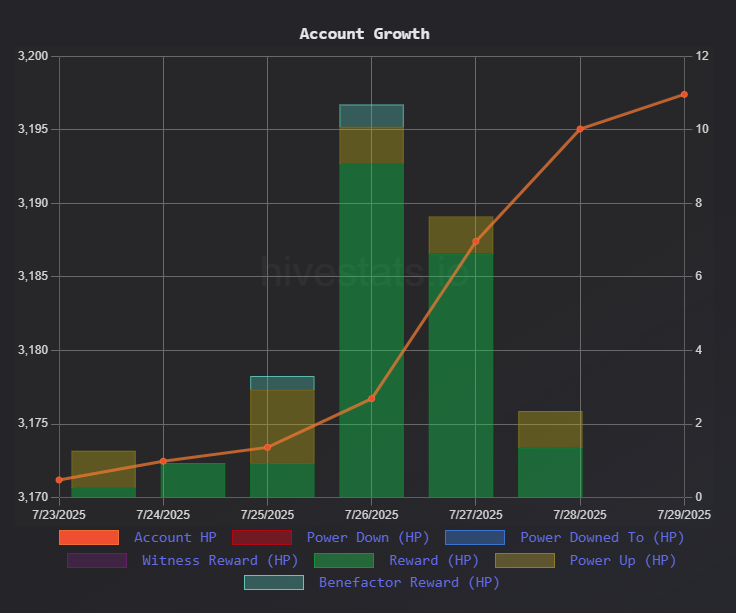Click the 7/24/2025 x-axis label
736x613 pixels.
tap(163, 514)
